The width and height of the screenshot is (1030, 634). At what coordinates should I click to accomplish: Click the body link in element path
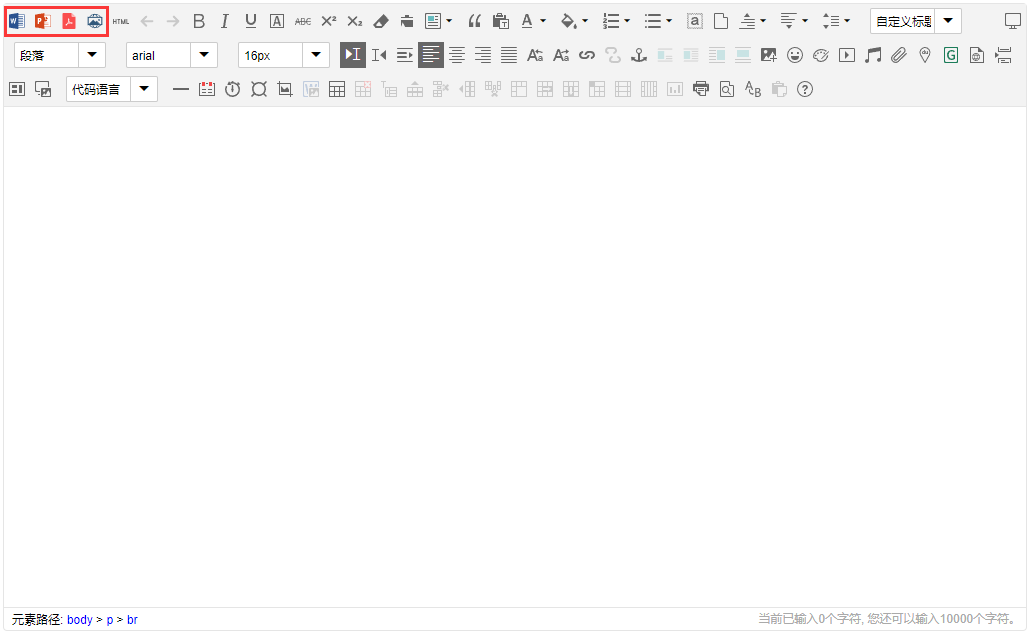[x=80, y=619]
